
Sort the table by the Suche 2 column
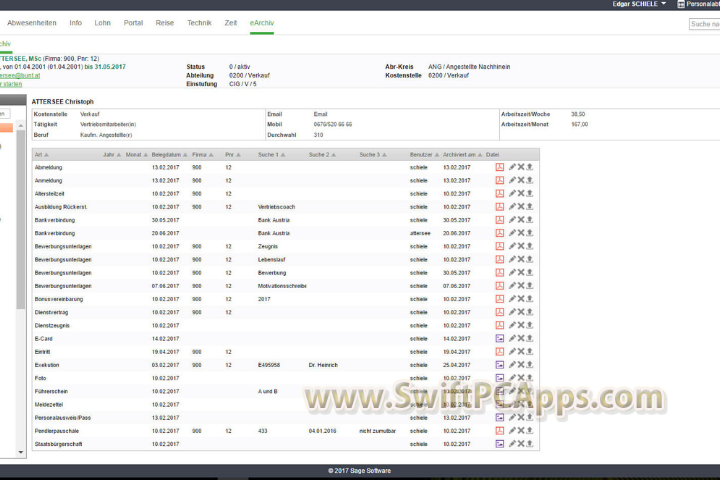pos(322,155)
